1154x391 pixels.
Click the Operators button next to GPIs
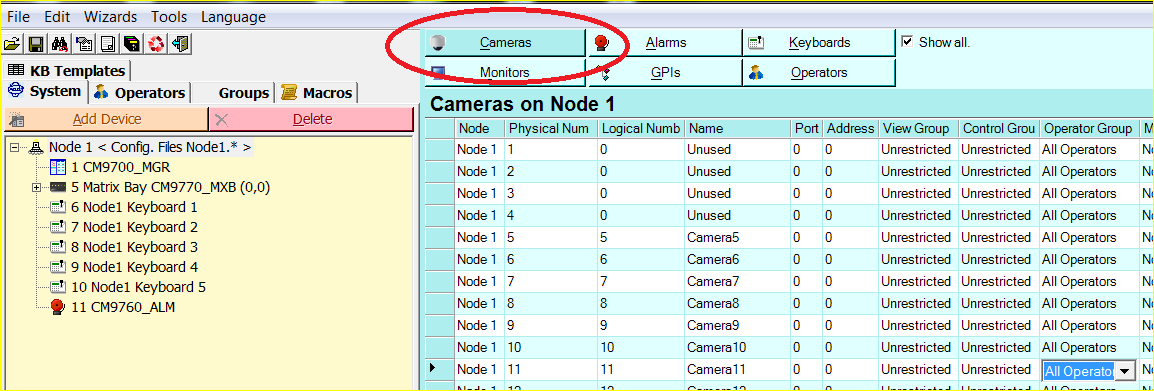(818, 73)
